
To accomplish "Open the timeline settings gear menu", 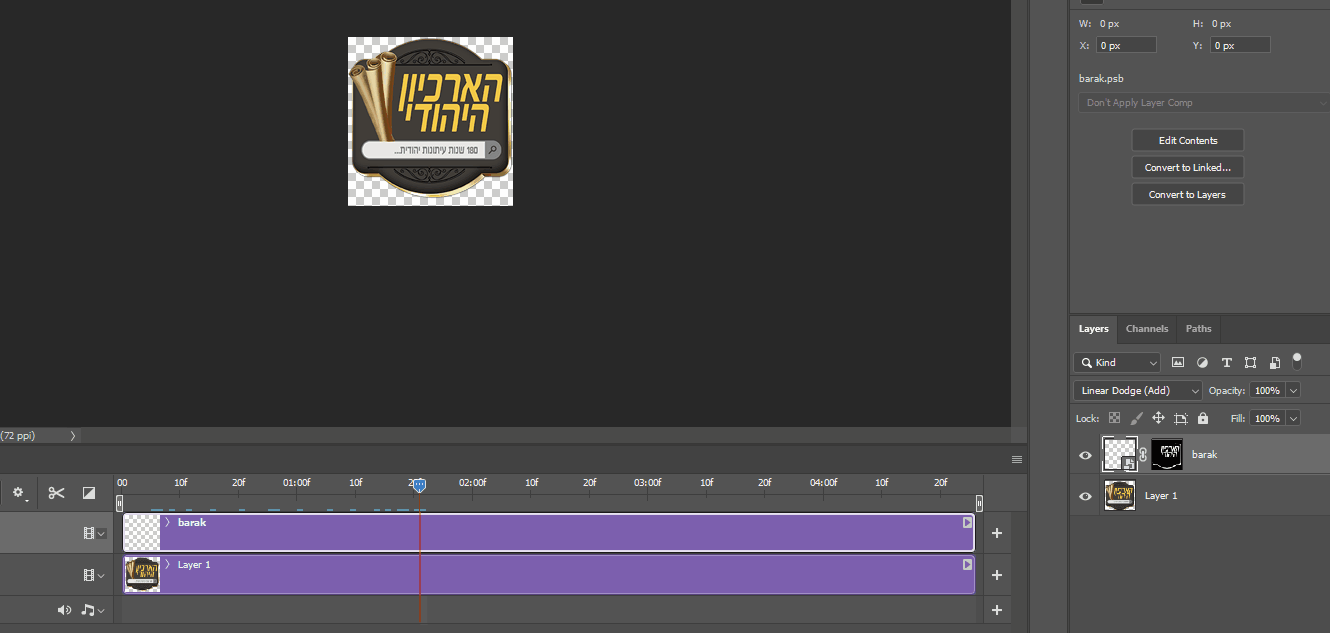I will pos(19,493).
